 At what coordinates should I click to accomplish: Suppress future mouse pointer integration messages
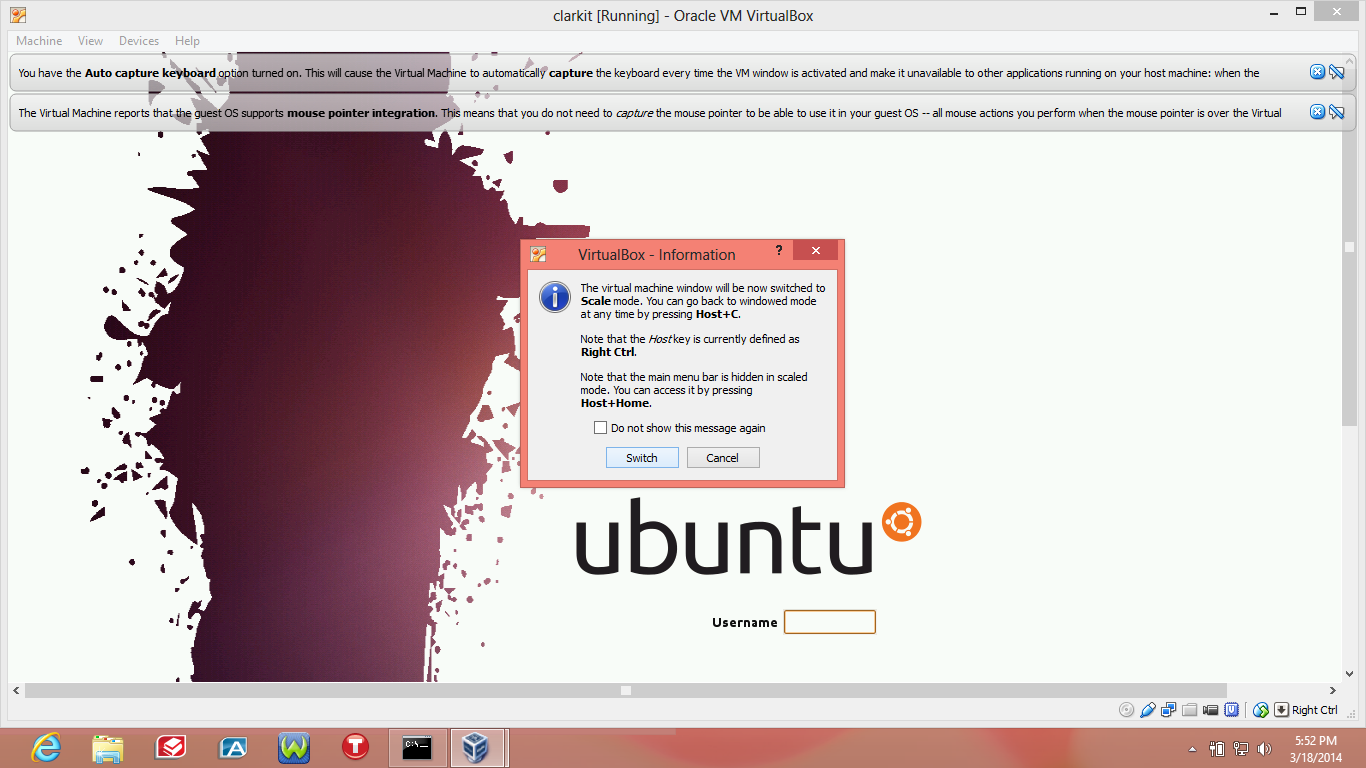pyautogui.click(x=1336, y=112)
